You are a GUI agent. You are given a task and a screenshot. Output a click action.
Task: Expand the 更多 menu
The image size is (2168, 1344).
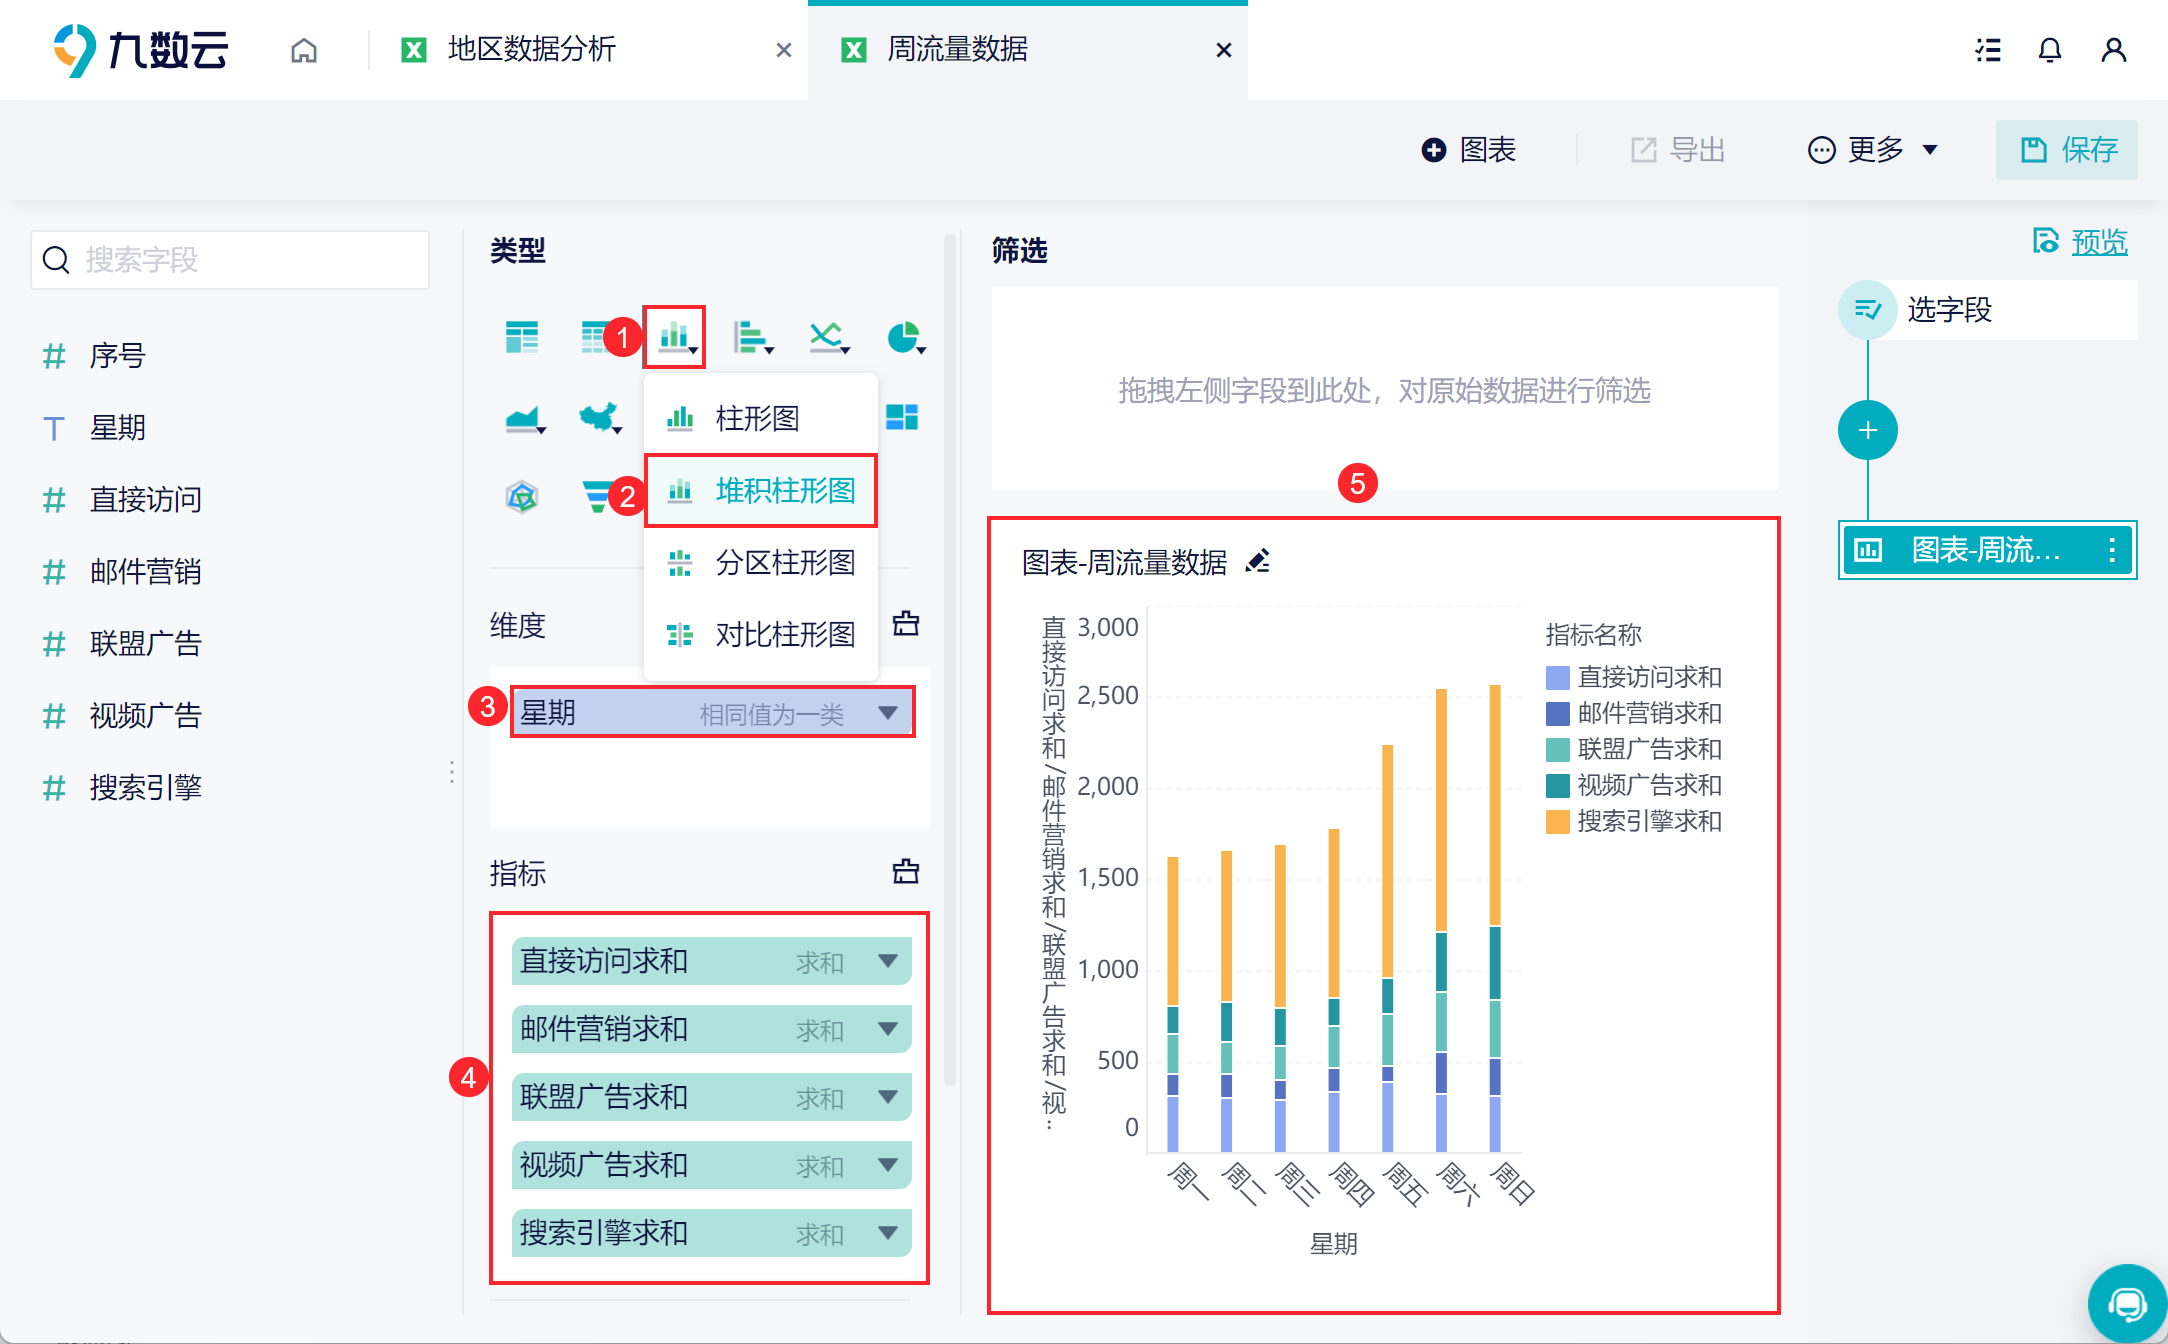(x=1873, y=150)
